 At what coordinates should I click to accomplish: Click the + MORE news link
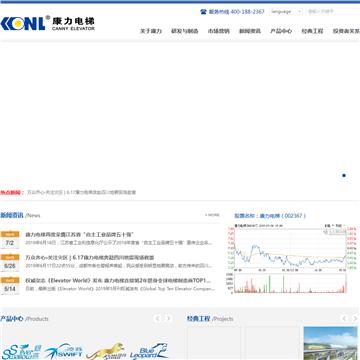click(212, 215)
